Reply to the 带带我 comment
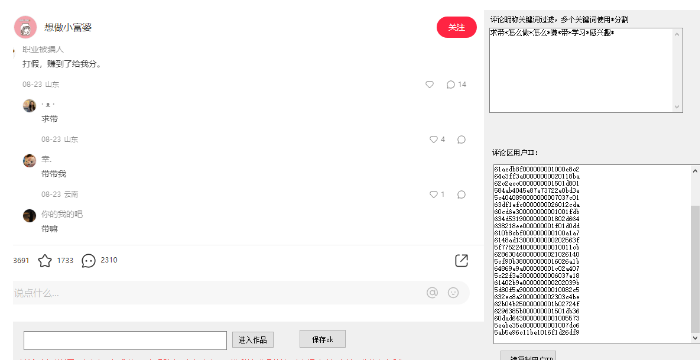This screenshot has width=700, height=360. pos(462,194)
